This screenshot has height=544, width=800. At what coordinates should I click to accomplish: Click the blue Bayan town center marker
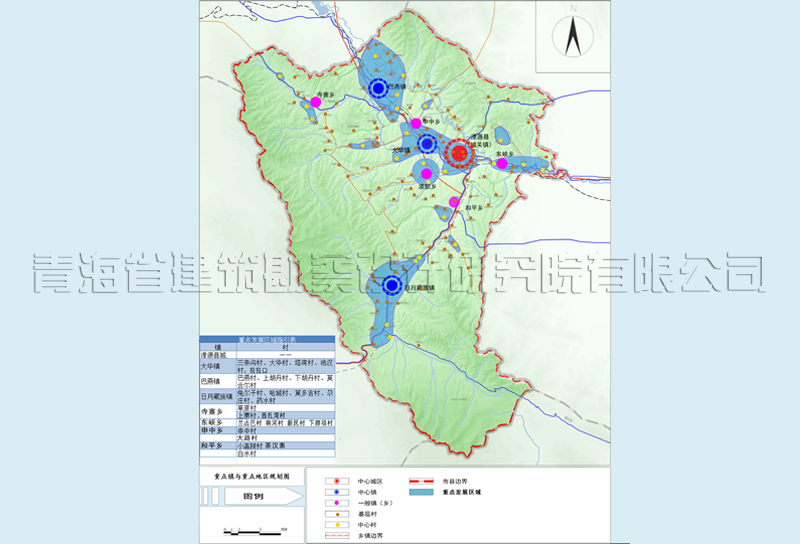pos(378,89)
